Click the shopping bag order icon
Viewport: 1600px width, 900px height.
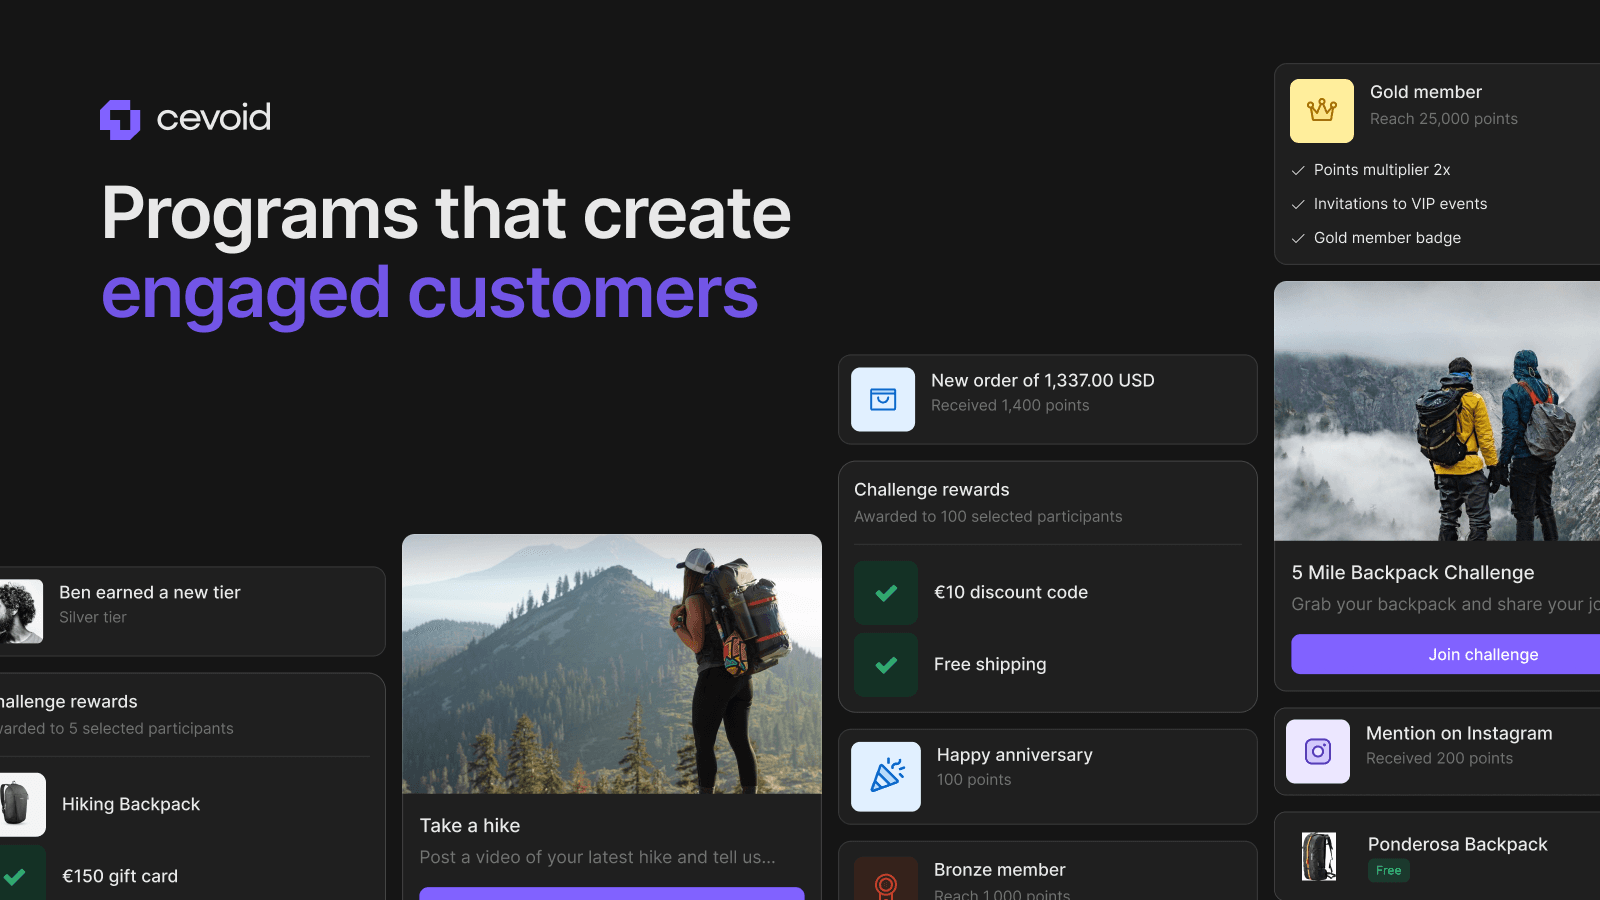tap(883, 400)
